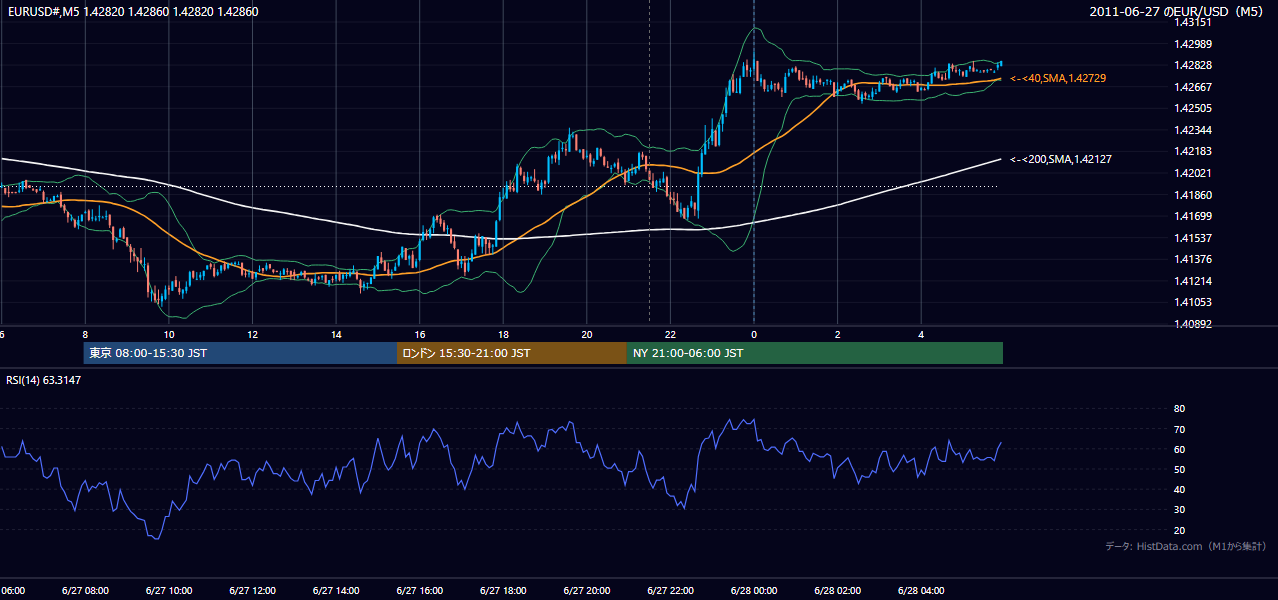
Task: Click the hour marker 10 under price chart
Action: coord(169,335)
